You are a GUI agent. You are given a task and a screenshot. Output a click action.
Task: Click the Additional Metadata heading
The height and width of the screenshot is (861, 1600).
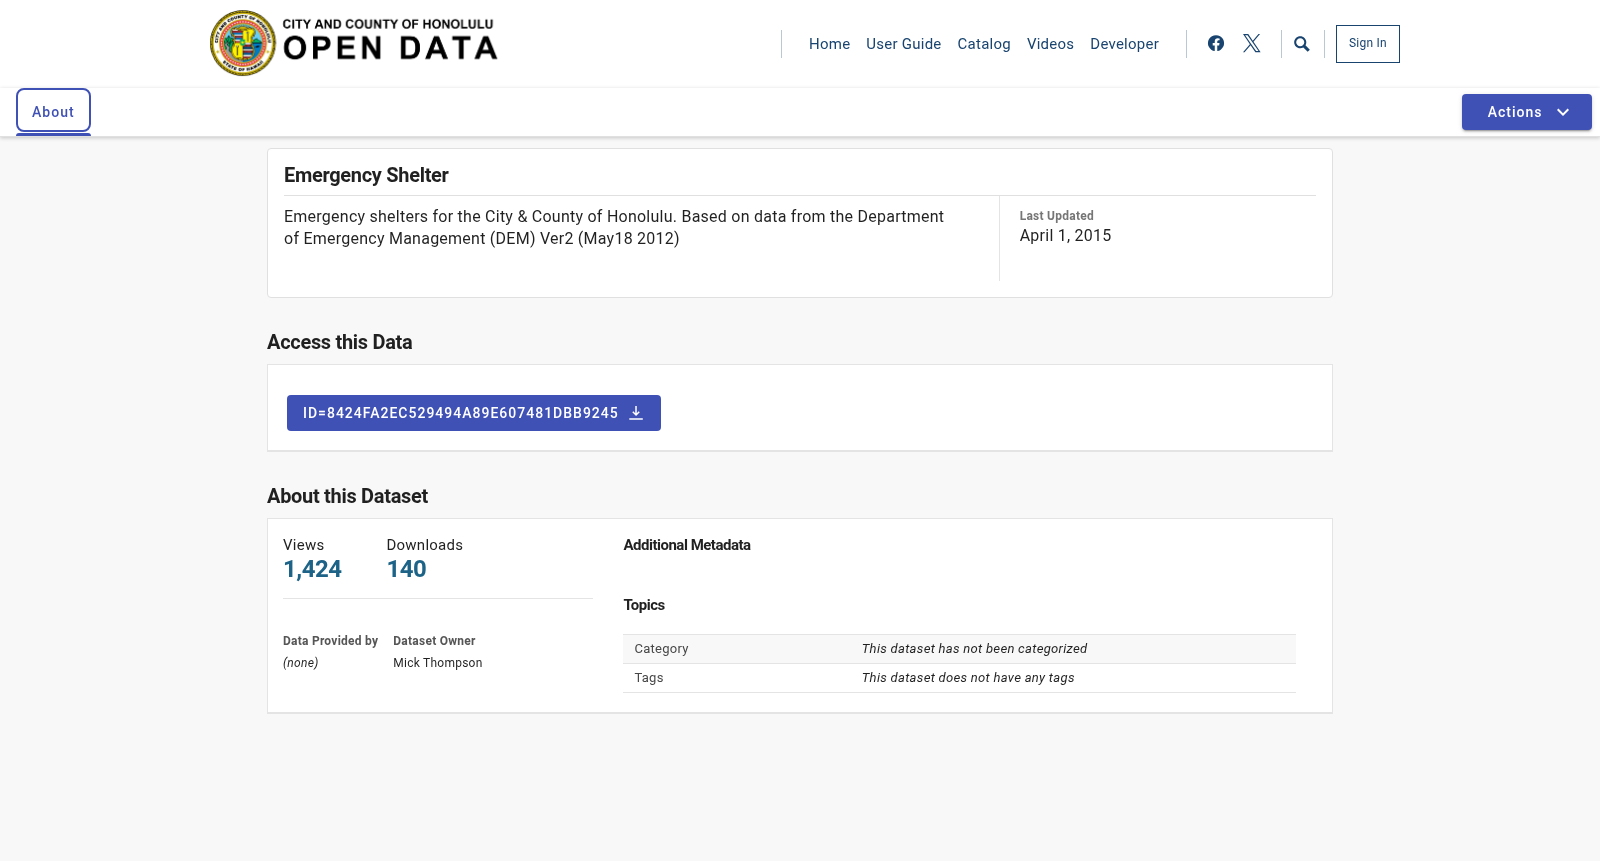[687, 545]
